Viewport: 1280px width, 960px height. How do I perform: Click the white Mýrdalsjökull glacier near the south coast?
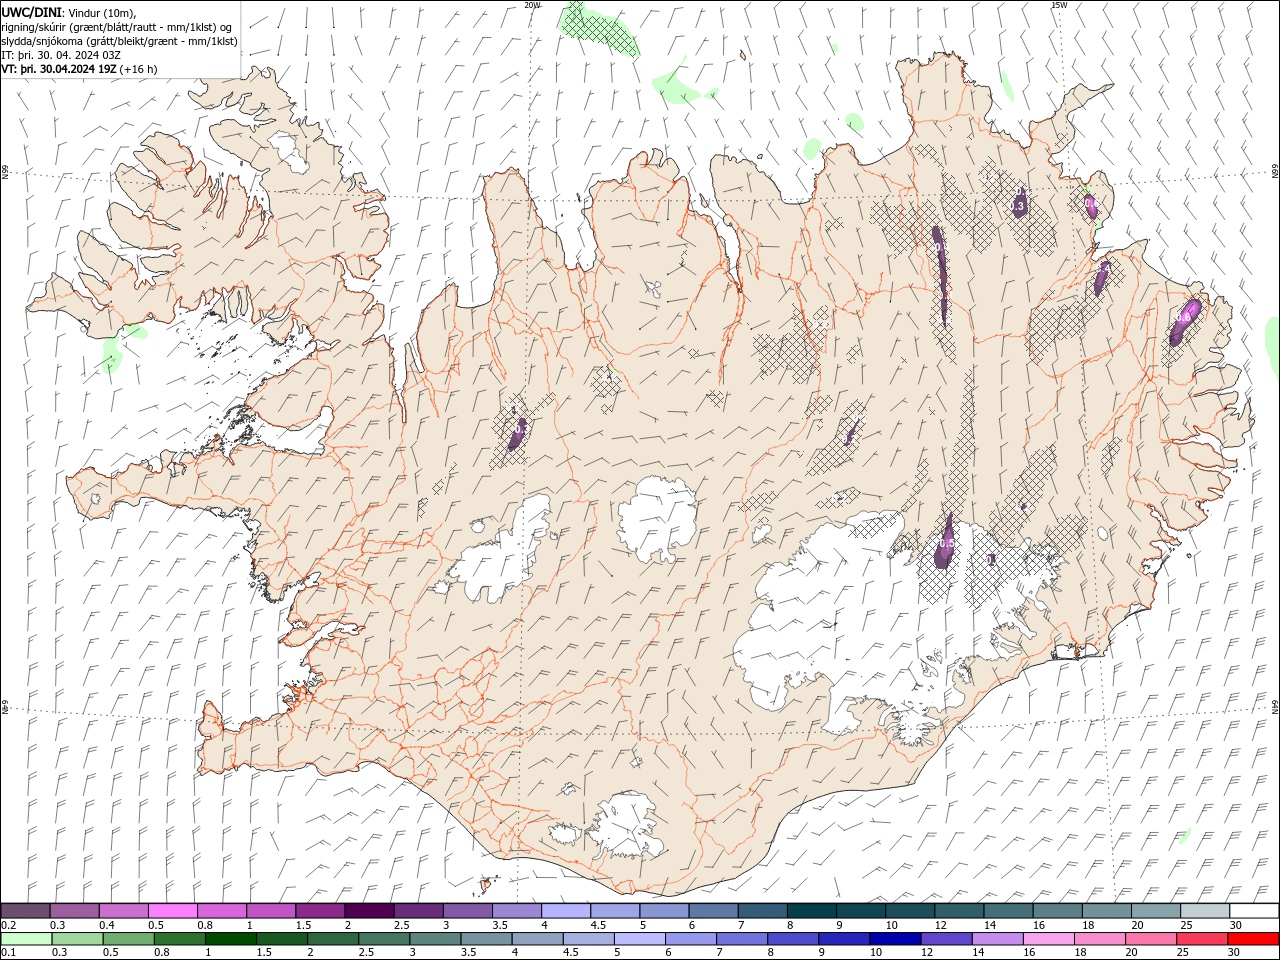(628, 825)
